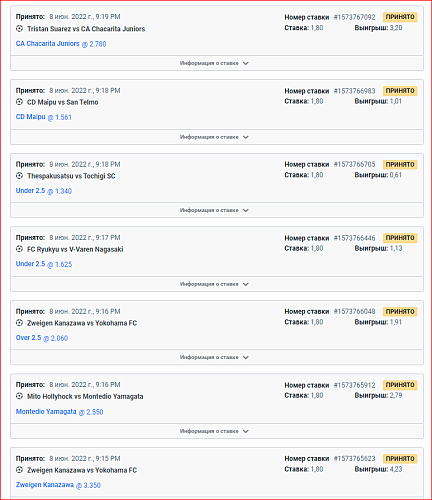Open Montedio Yamagata @ 2.550 link
This screenshot has width=432, height=500.
click(59, 412)
